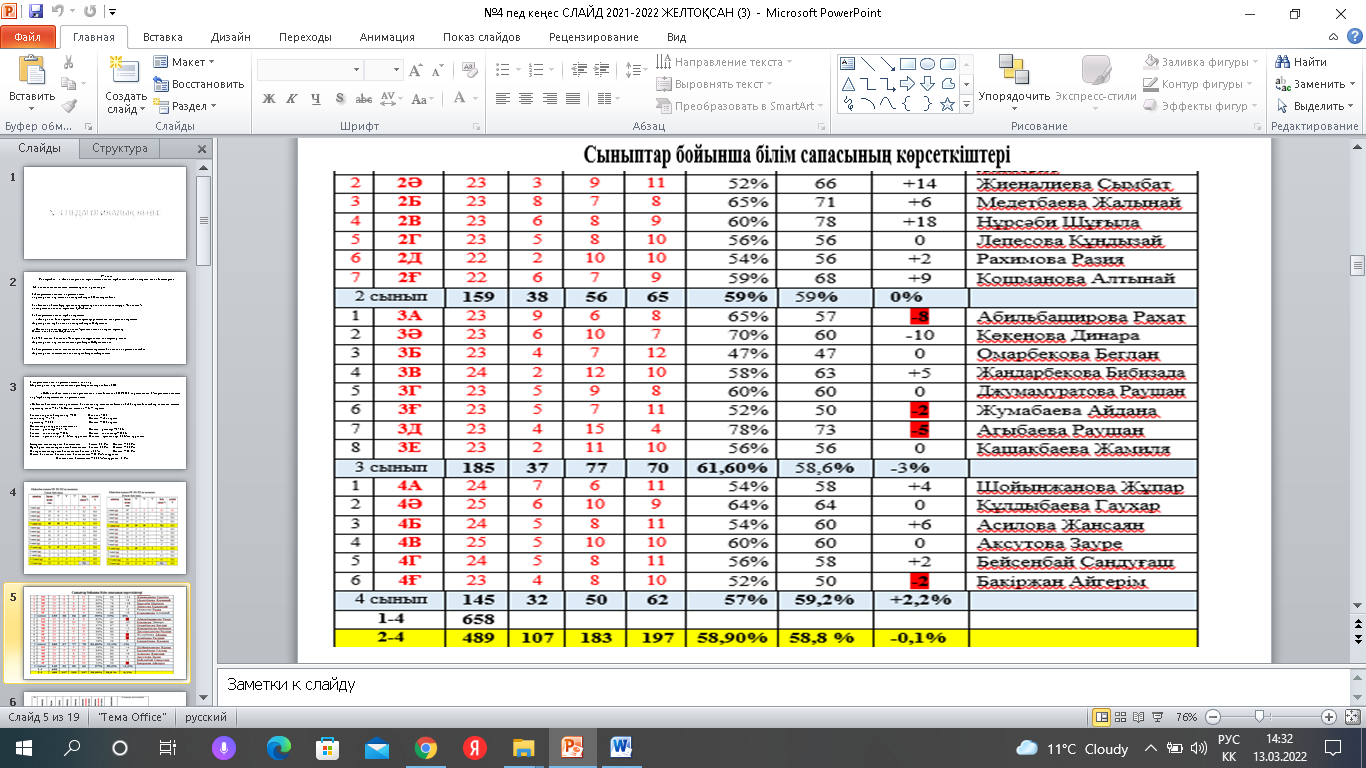The image size is (1366, 768).
Task: Click the zoom slider handle
Action: pos(1258,717)
